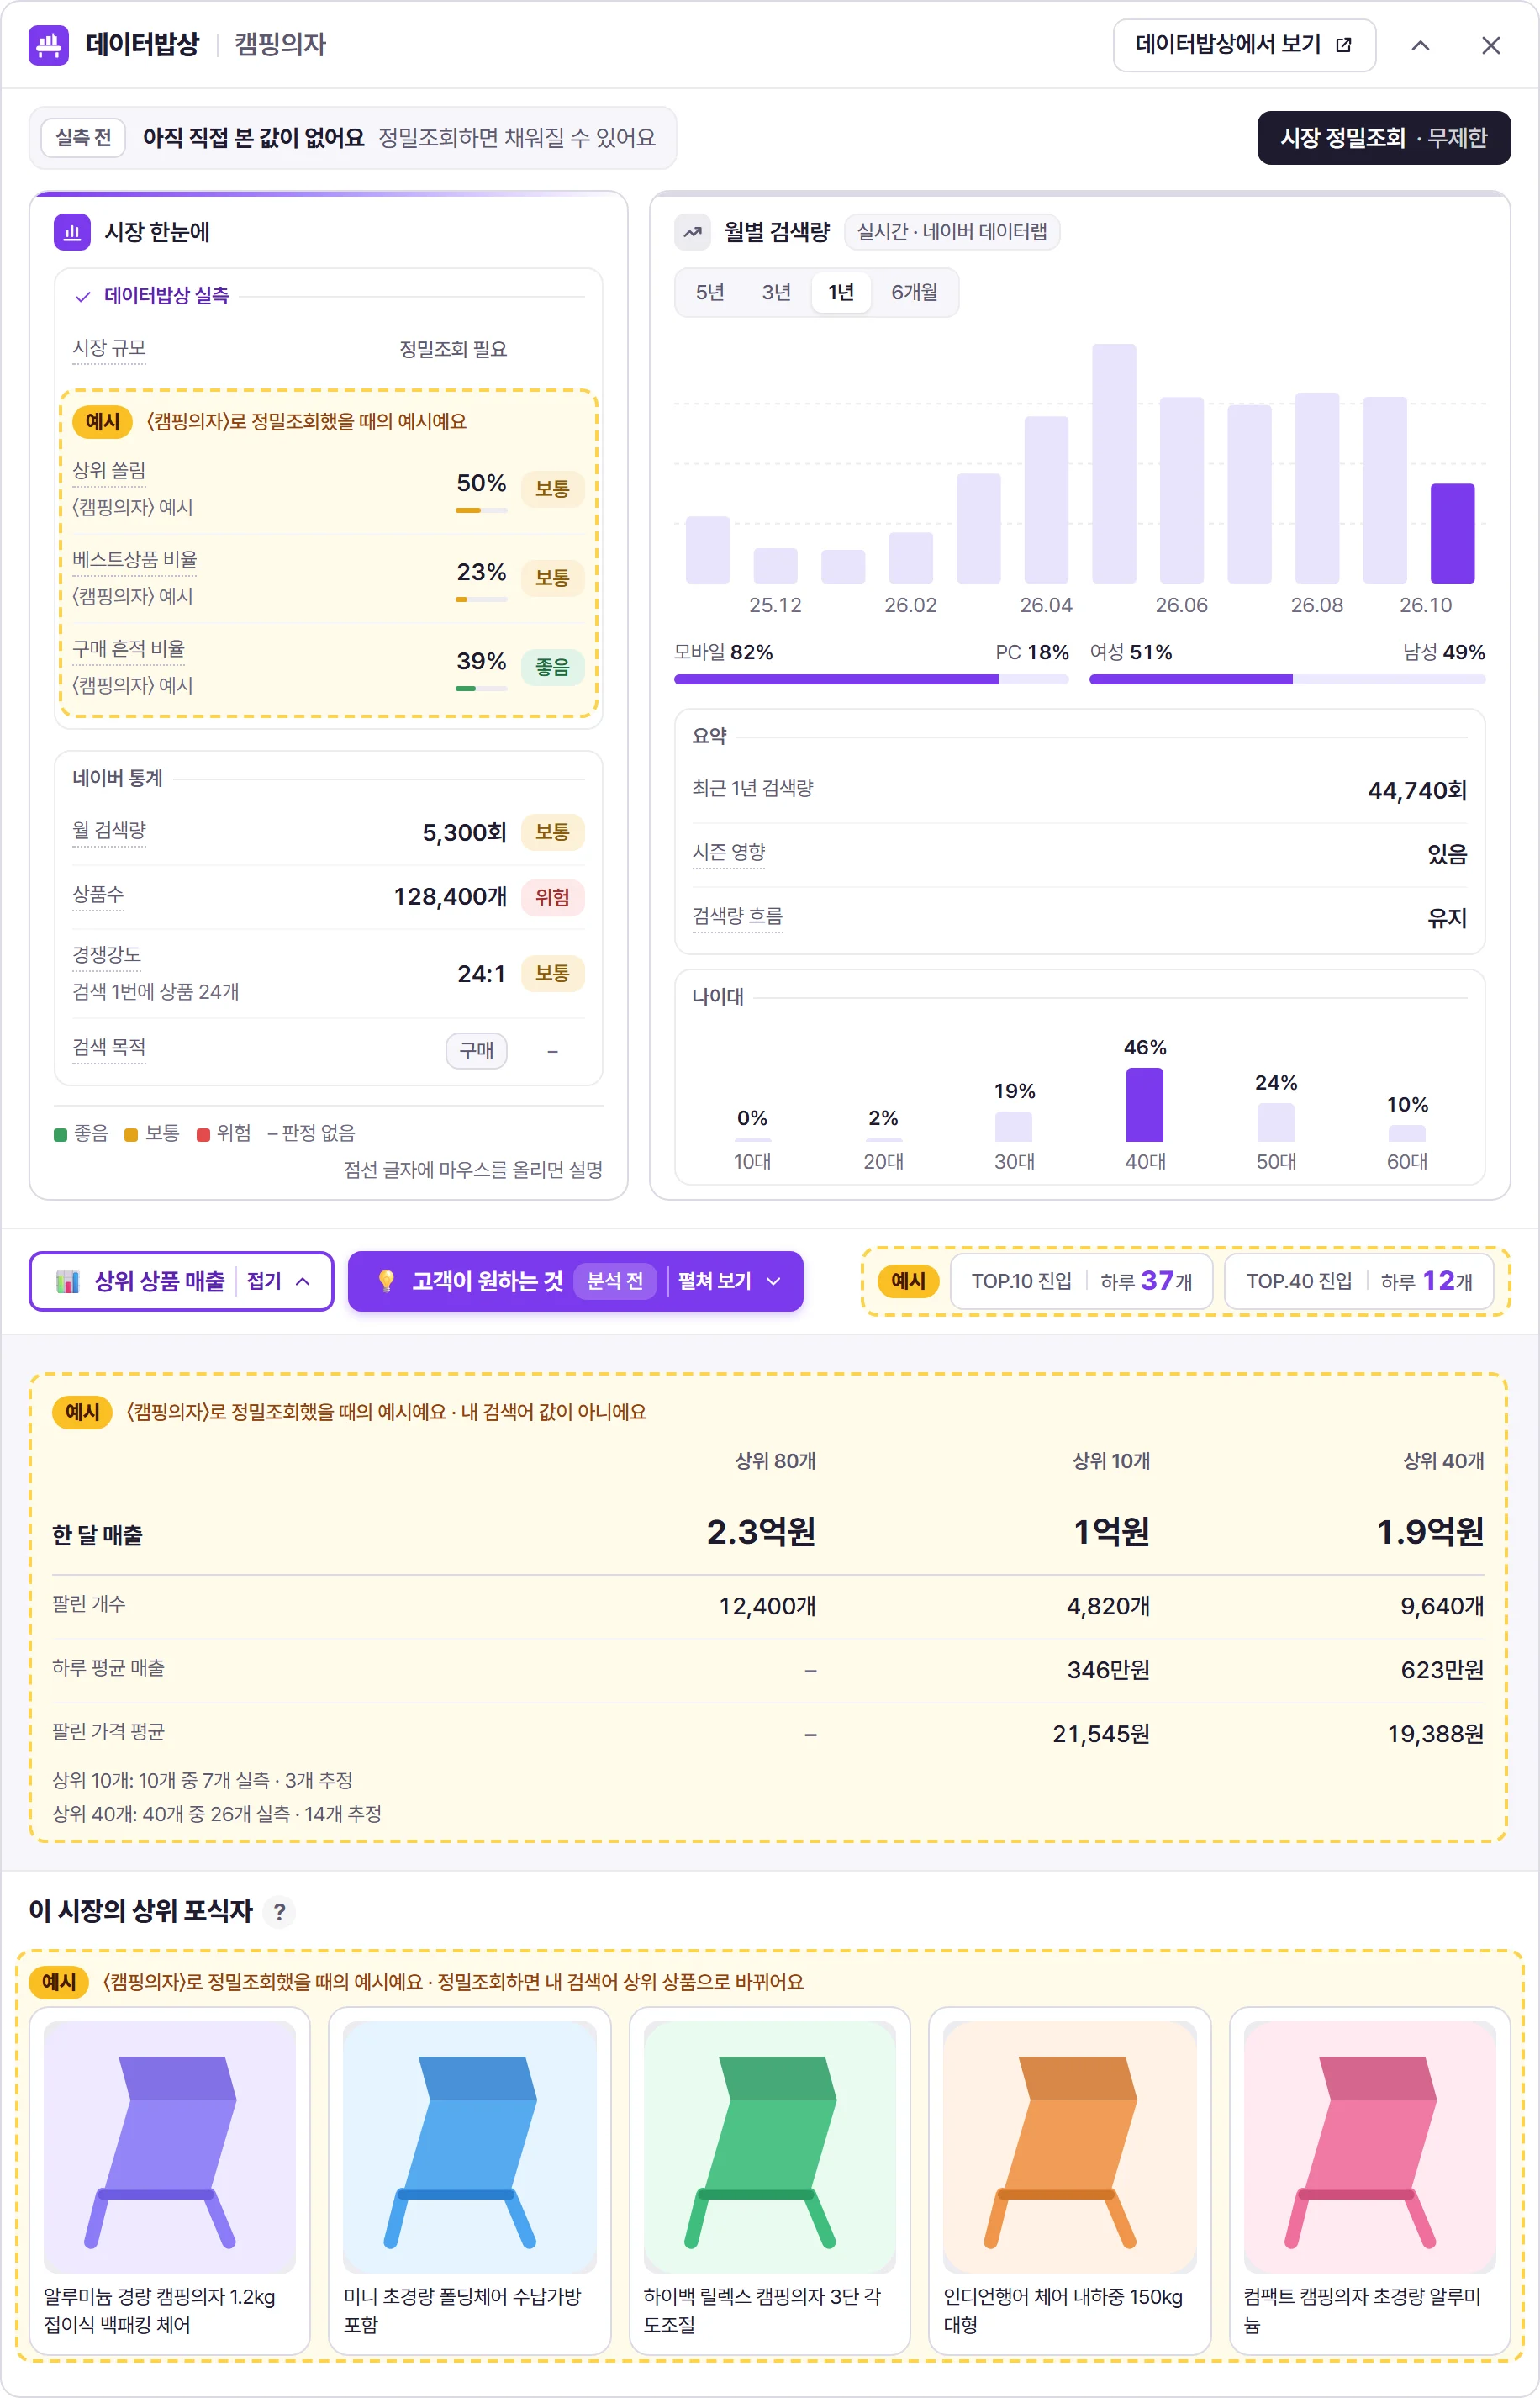Click the 시즌 영향 dotted label
Image resolution: width=1540 pixels, height=2398 pixels.
click(729, 853)
